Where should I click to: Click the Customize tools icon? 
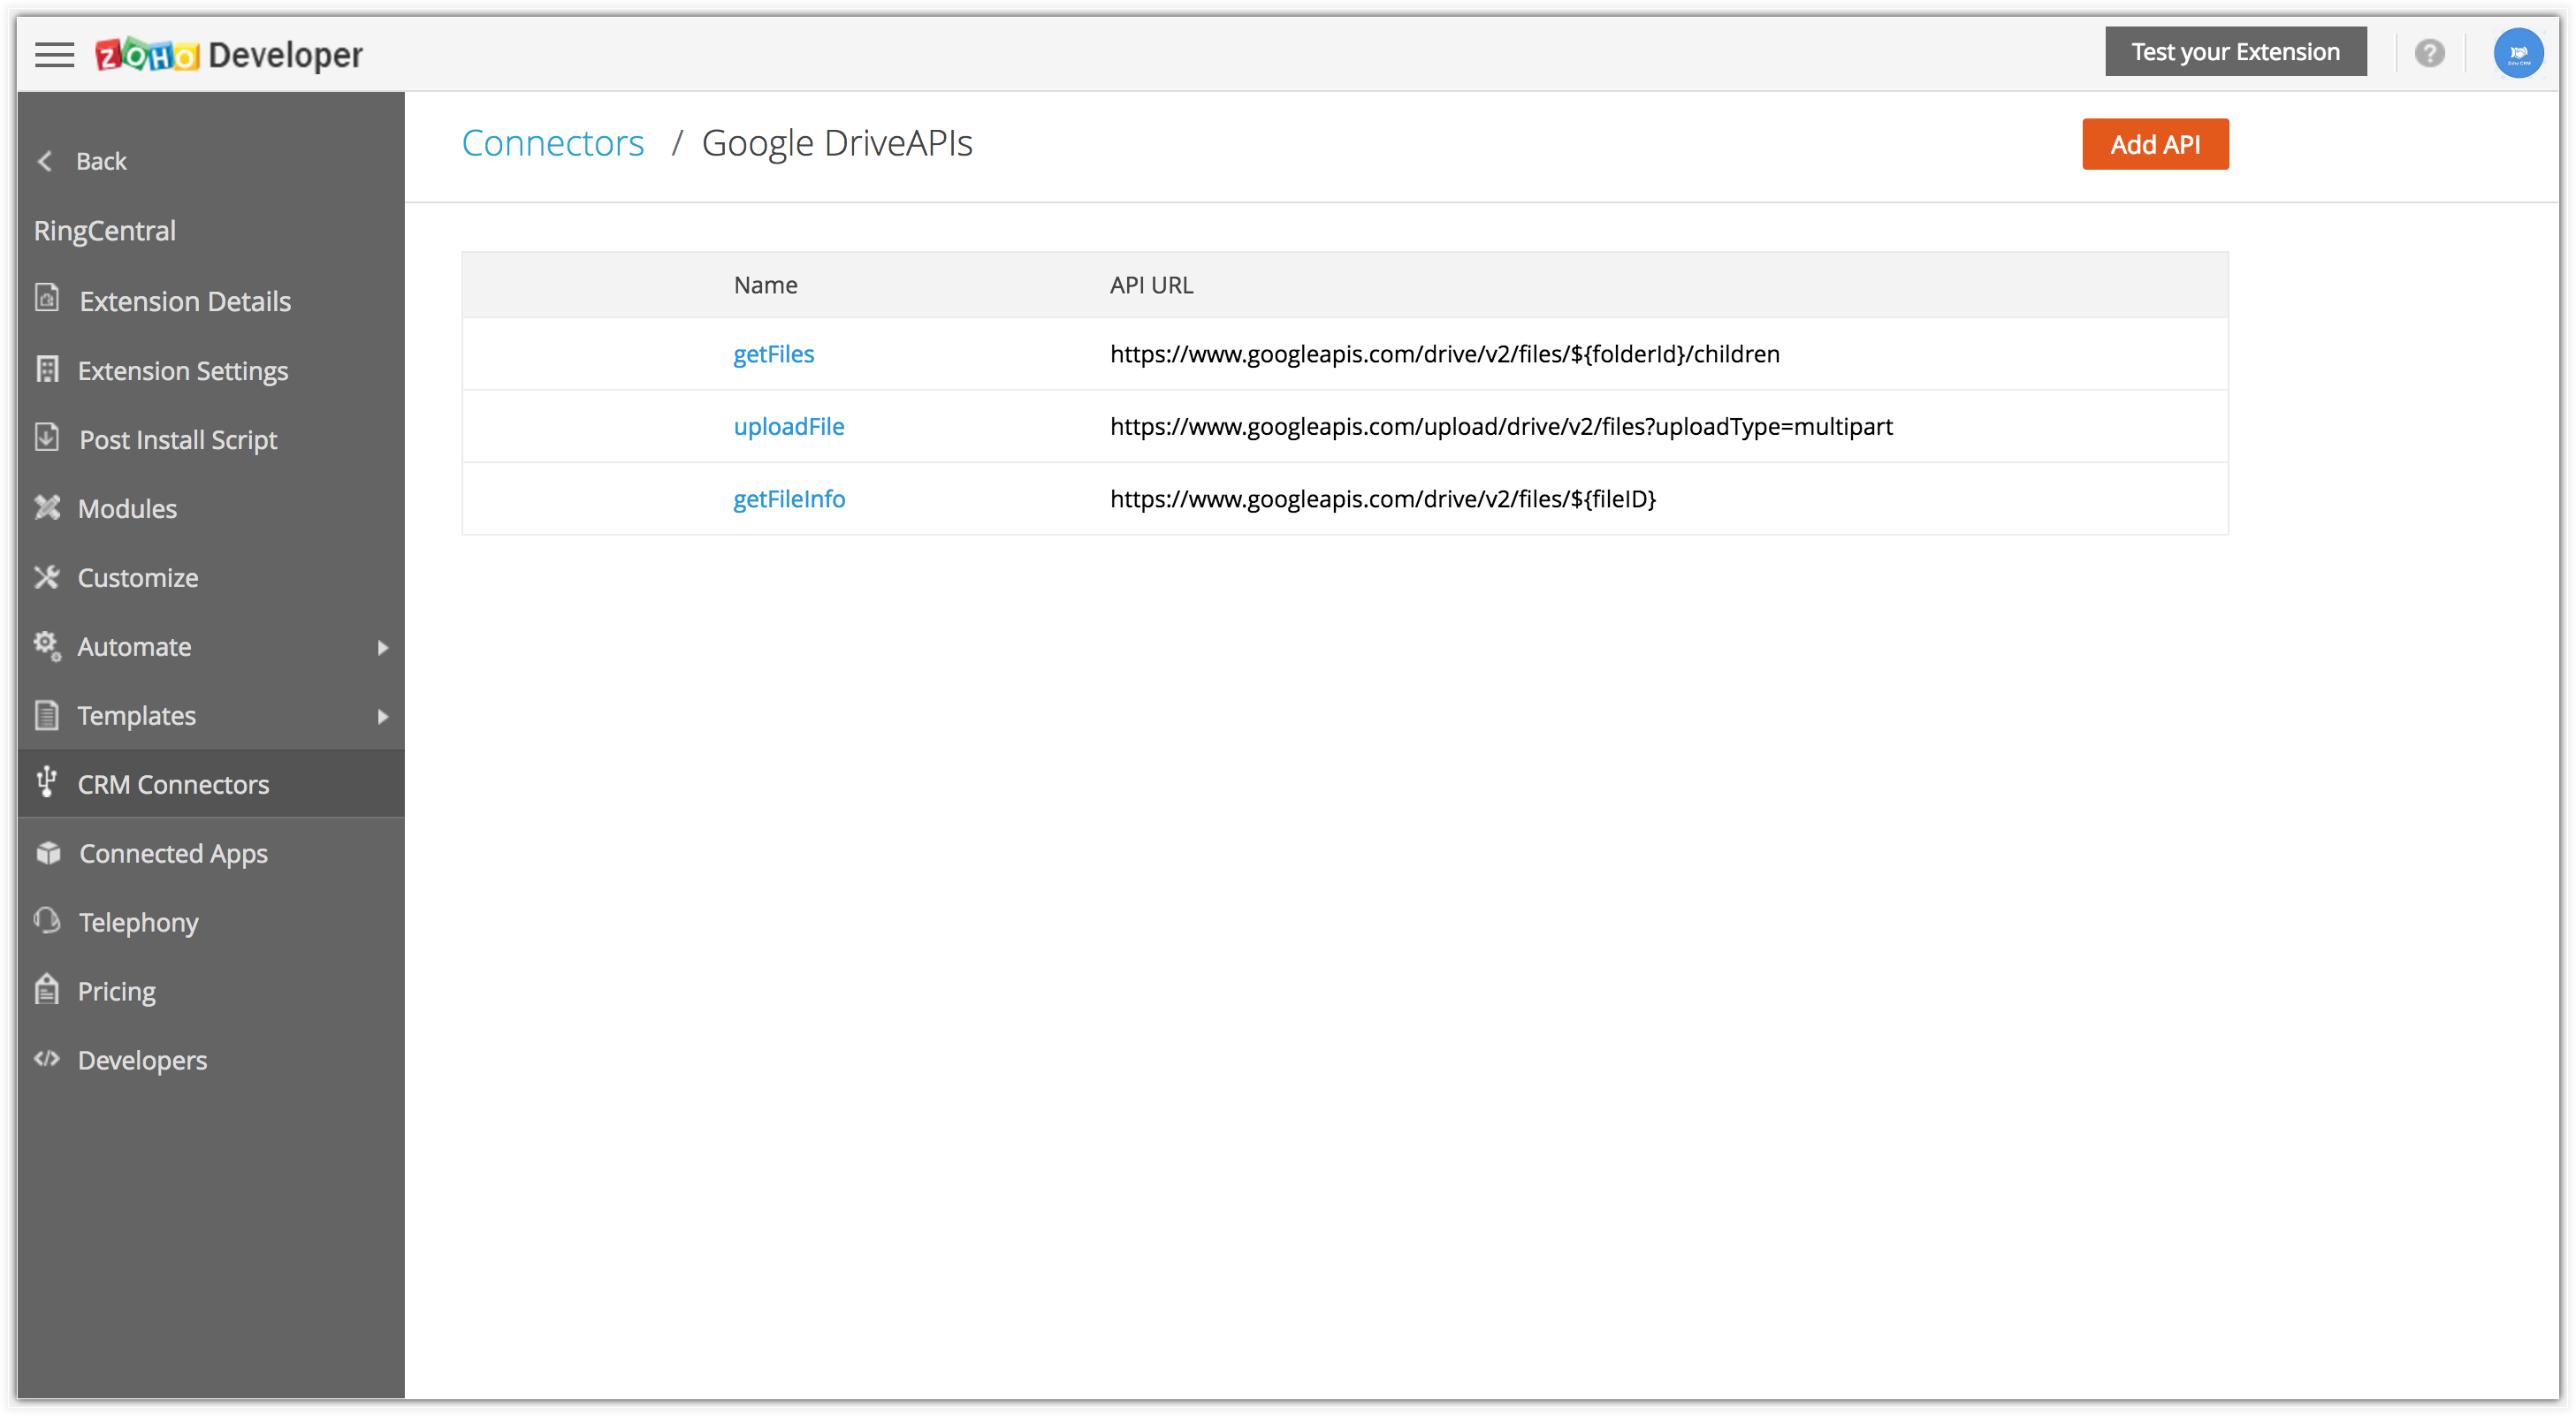point(47,577)
